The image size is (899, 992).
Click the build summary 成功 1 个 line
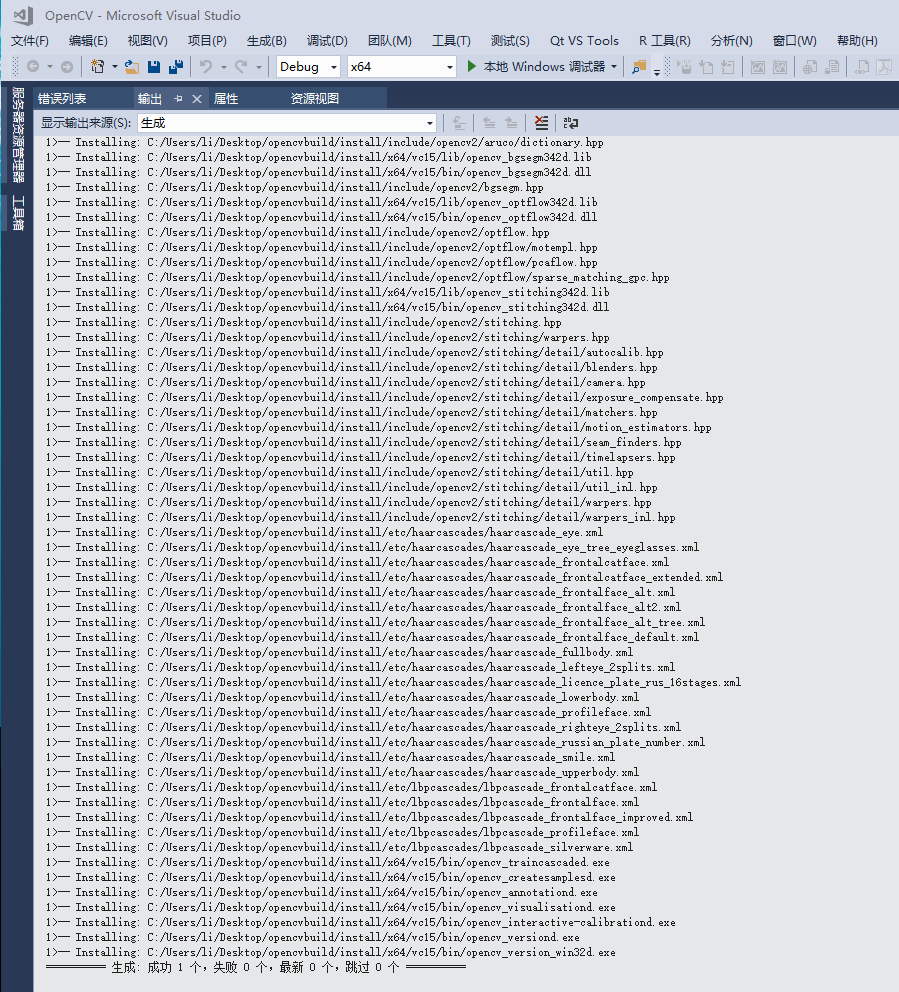pos(256,967)
